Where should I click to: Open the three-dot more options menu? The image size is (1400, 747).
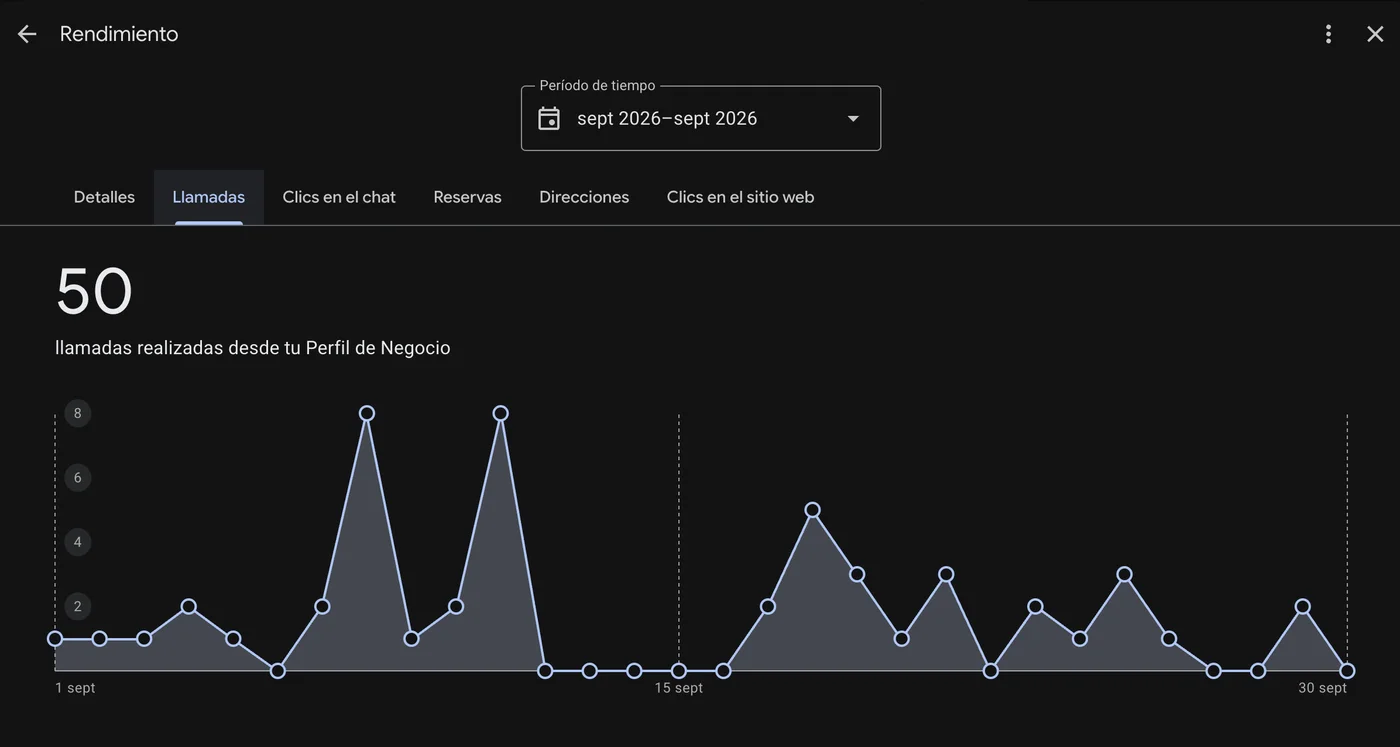pos(1328,34)
